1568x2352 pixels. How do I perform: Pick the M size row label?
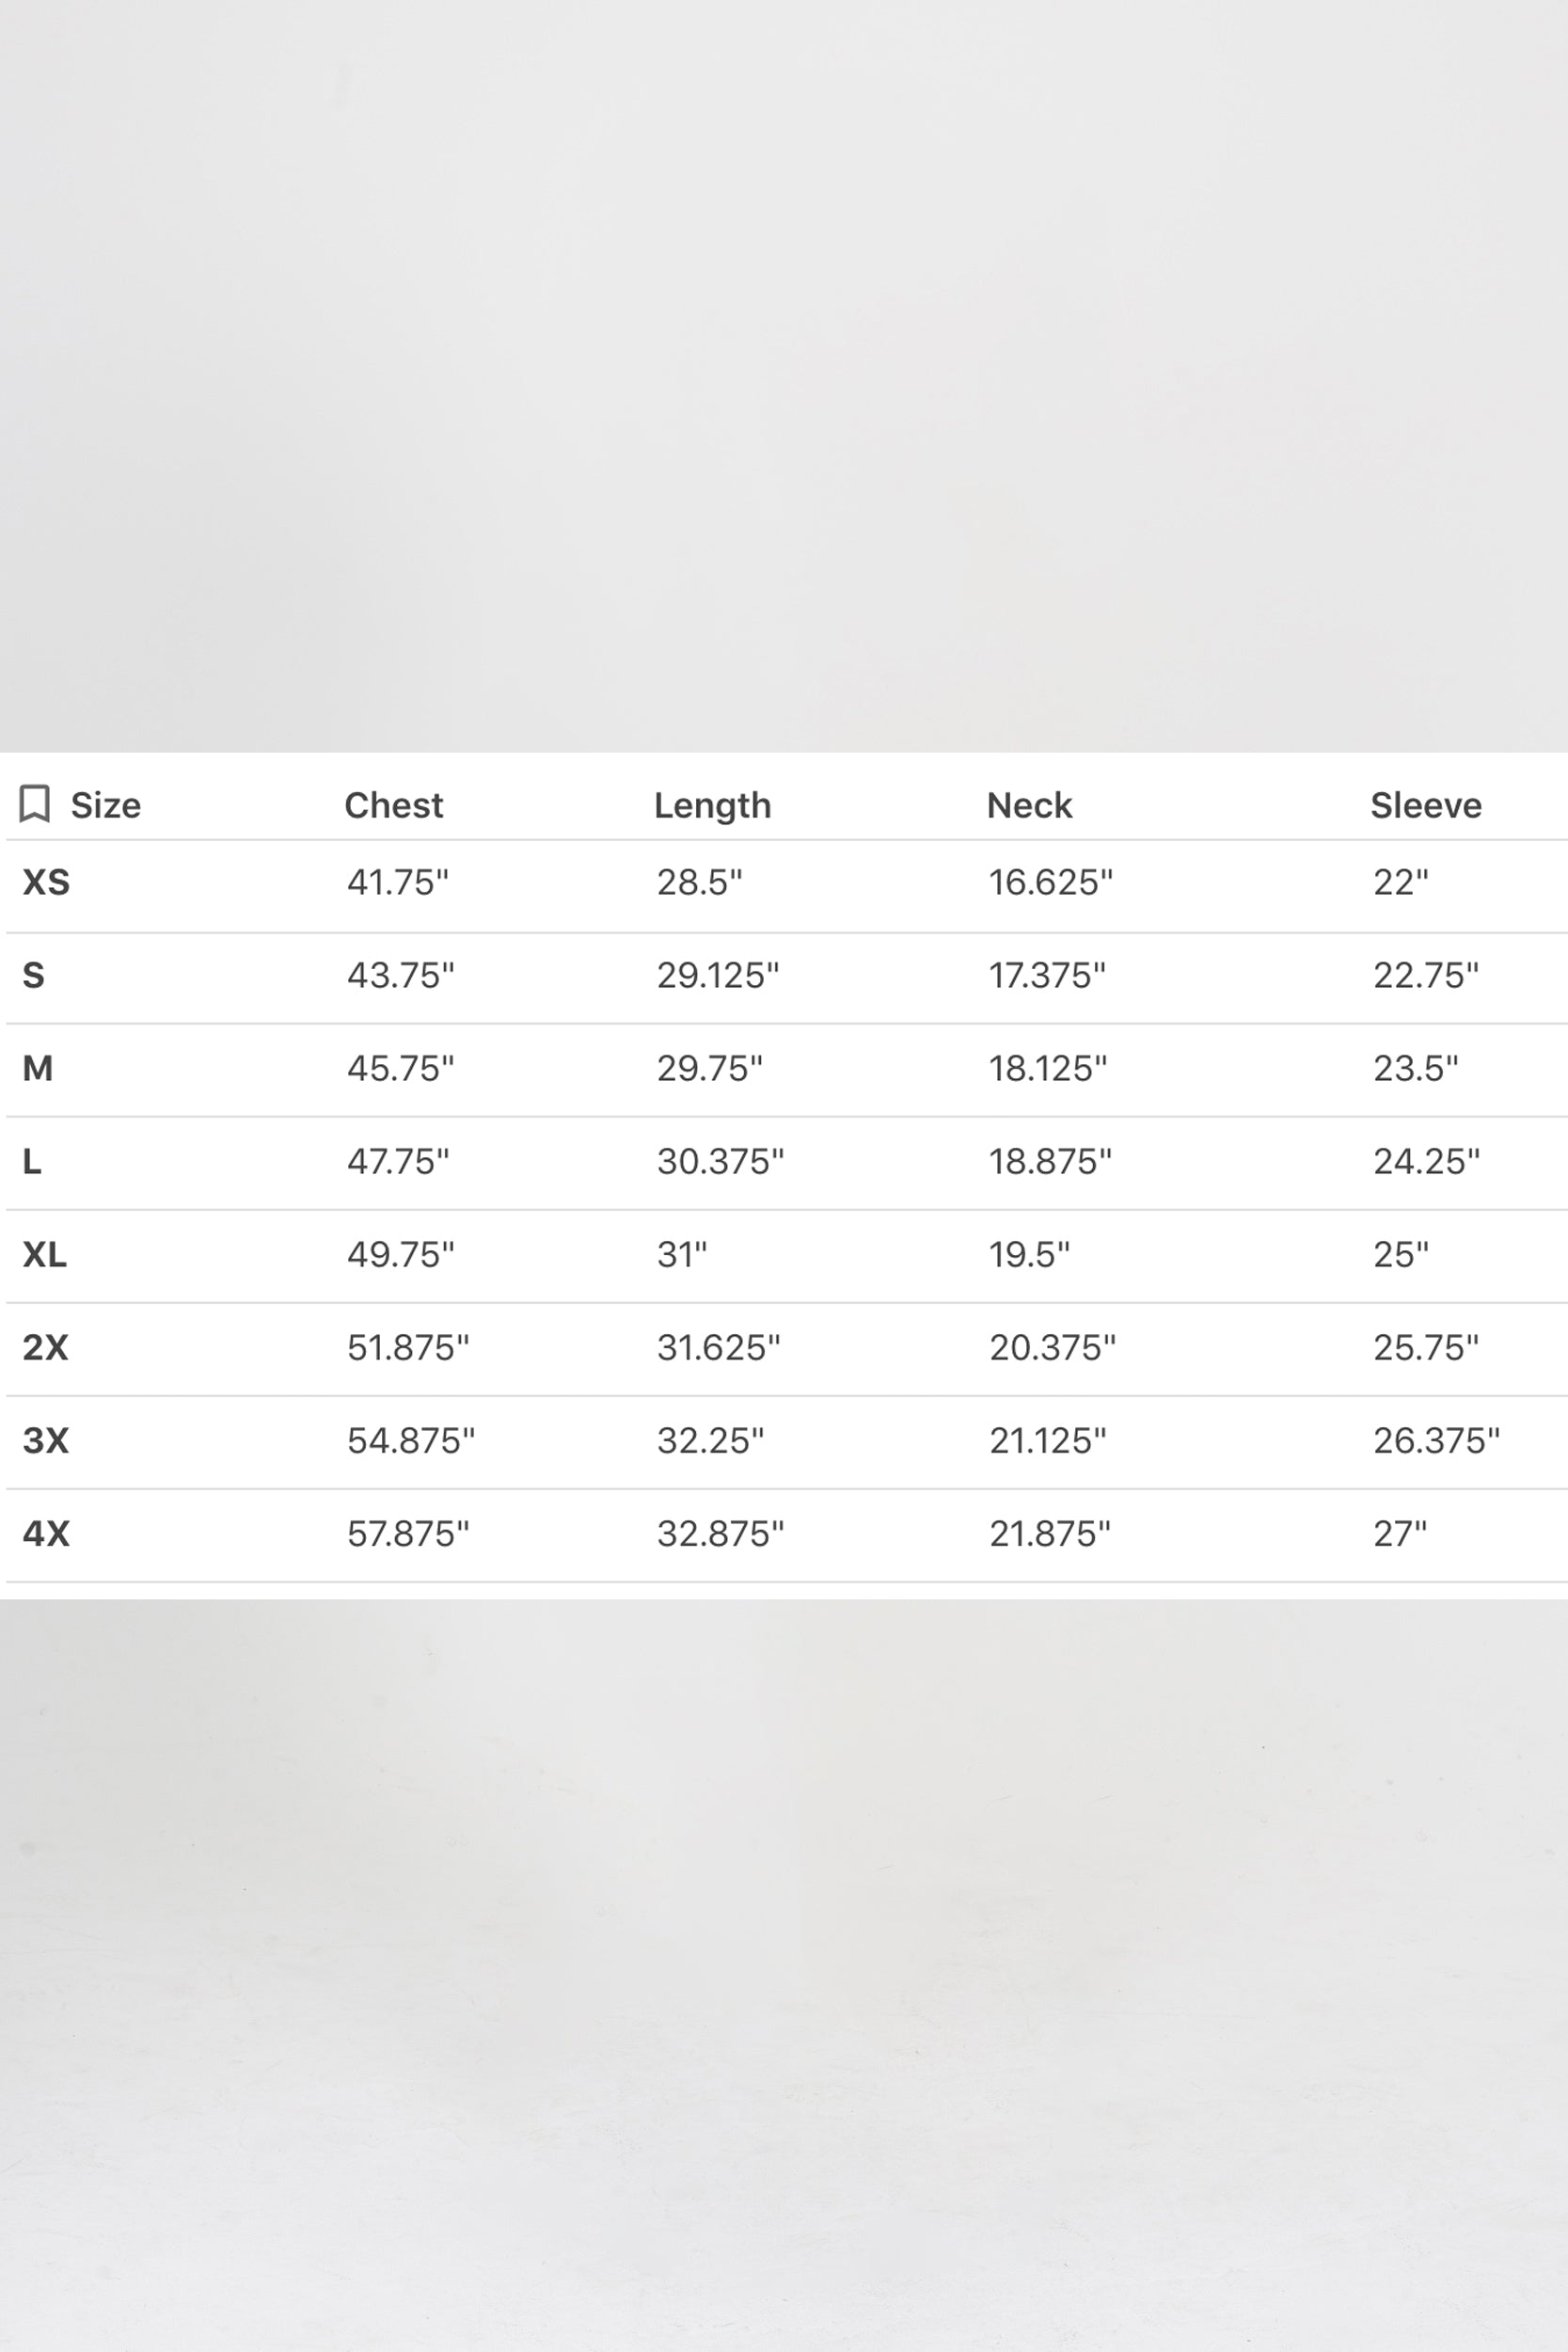pyautogui.click(x=37, y=1068)
